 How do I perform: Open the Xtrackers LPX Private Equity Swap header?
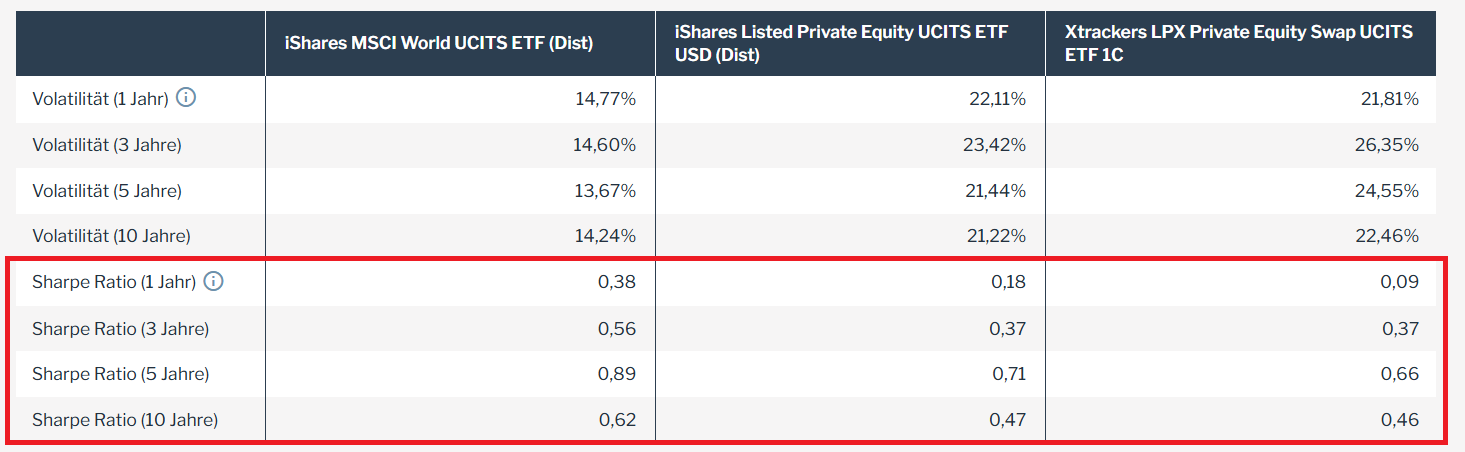1239,43
